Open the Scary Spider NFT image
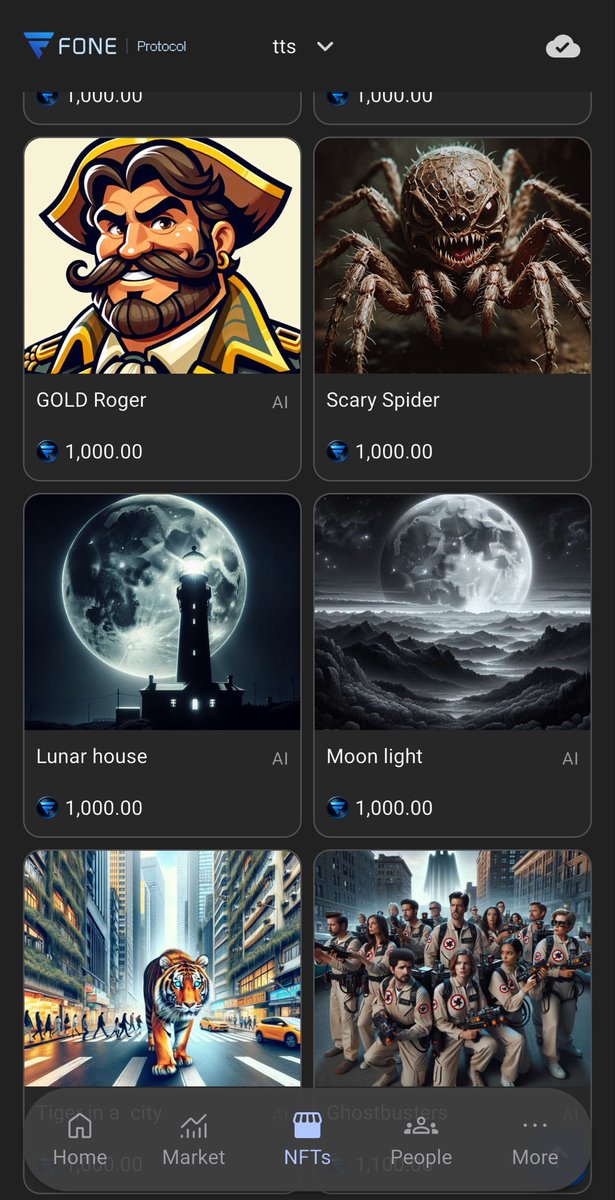The image size is (615, 1200). pyautogui.click(x=452, y=256)
